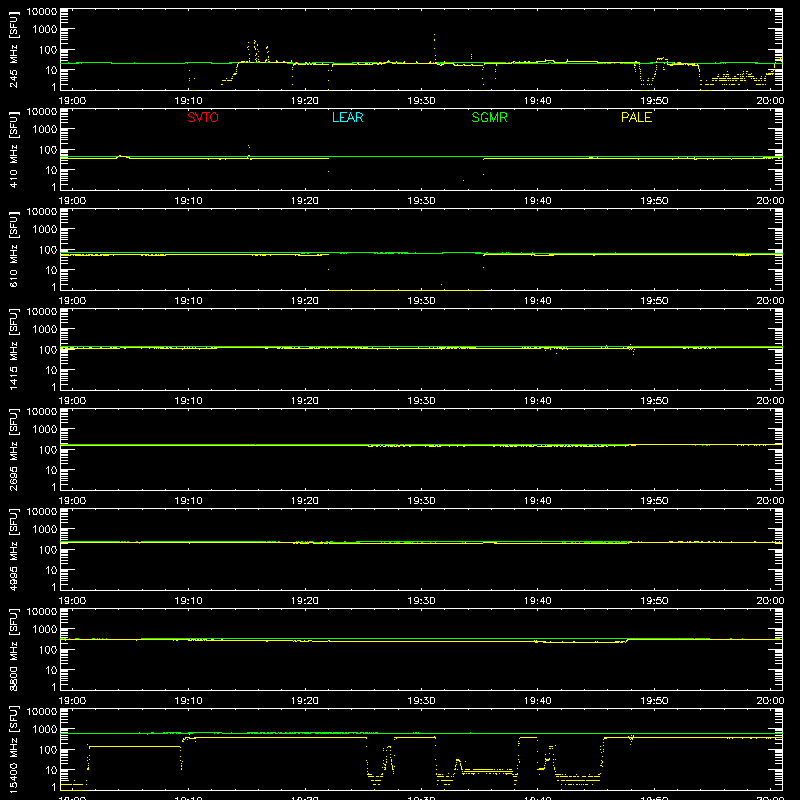
Task: Select the '610 MHz [SFU]' axis title
Action: [13, 249]
